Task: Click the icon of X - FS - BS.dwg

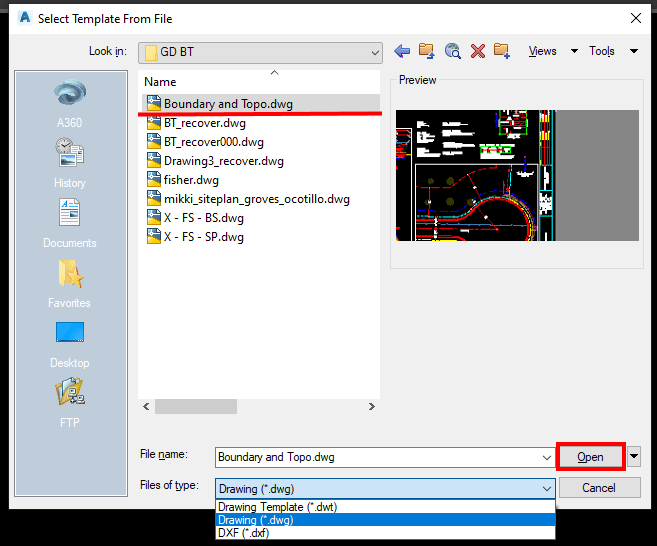Action: coord(154,218)
